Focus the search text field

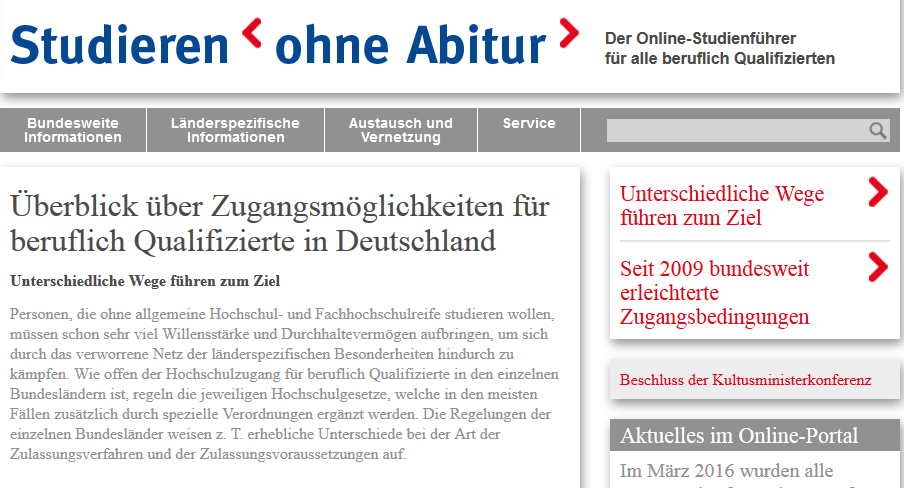point(735,131)
